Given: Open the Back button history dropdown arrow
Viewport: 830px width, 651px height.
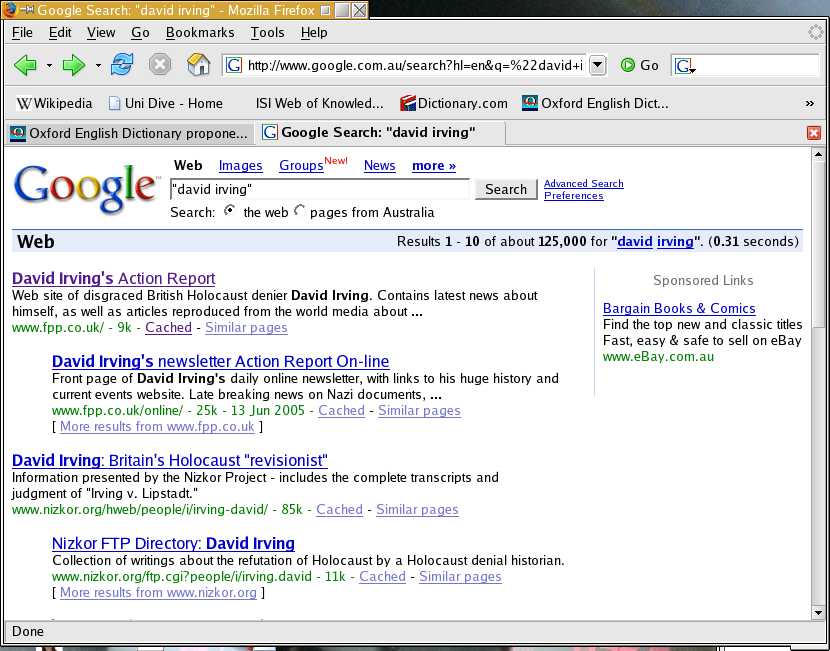Looking at the screenshot, I should pos(49,66).
